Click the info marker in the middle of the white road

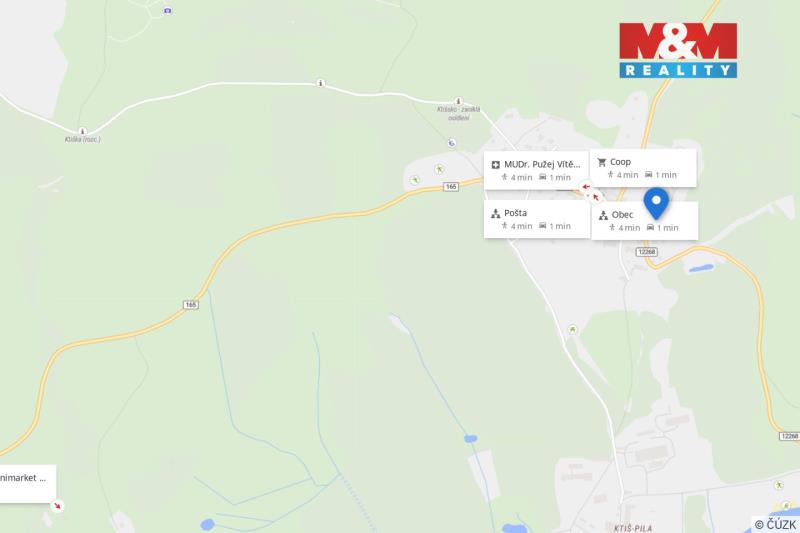(320, 83)
